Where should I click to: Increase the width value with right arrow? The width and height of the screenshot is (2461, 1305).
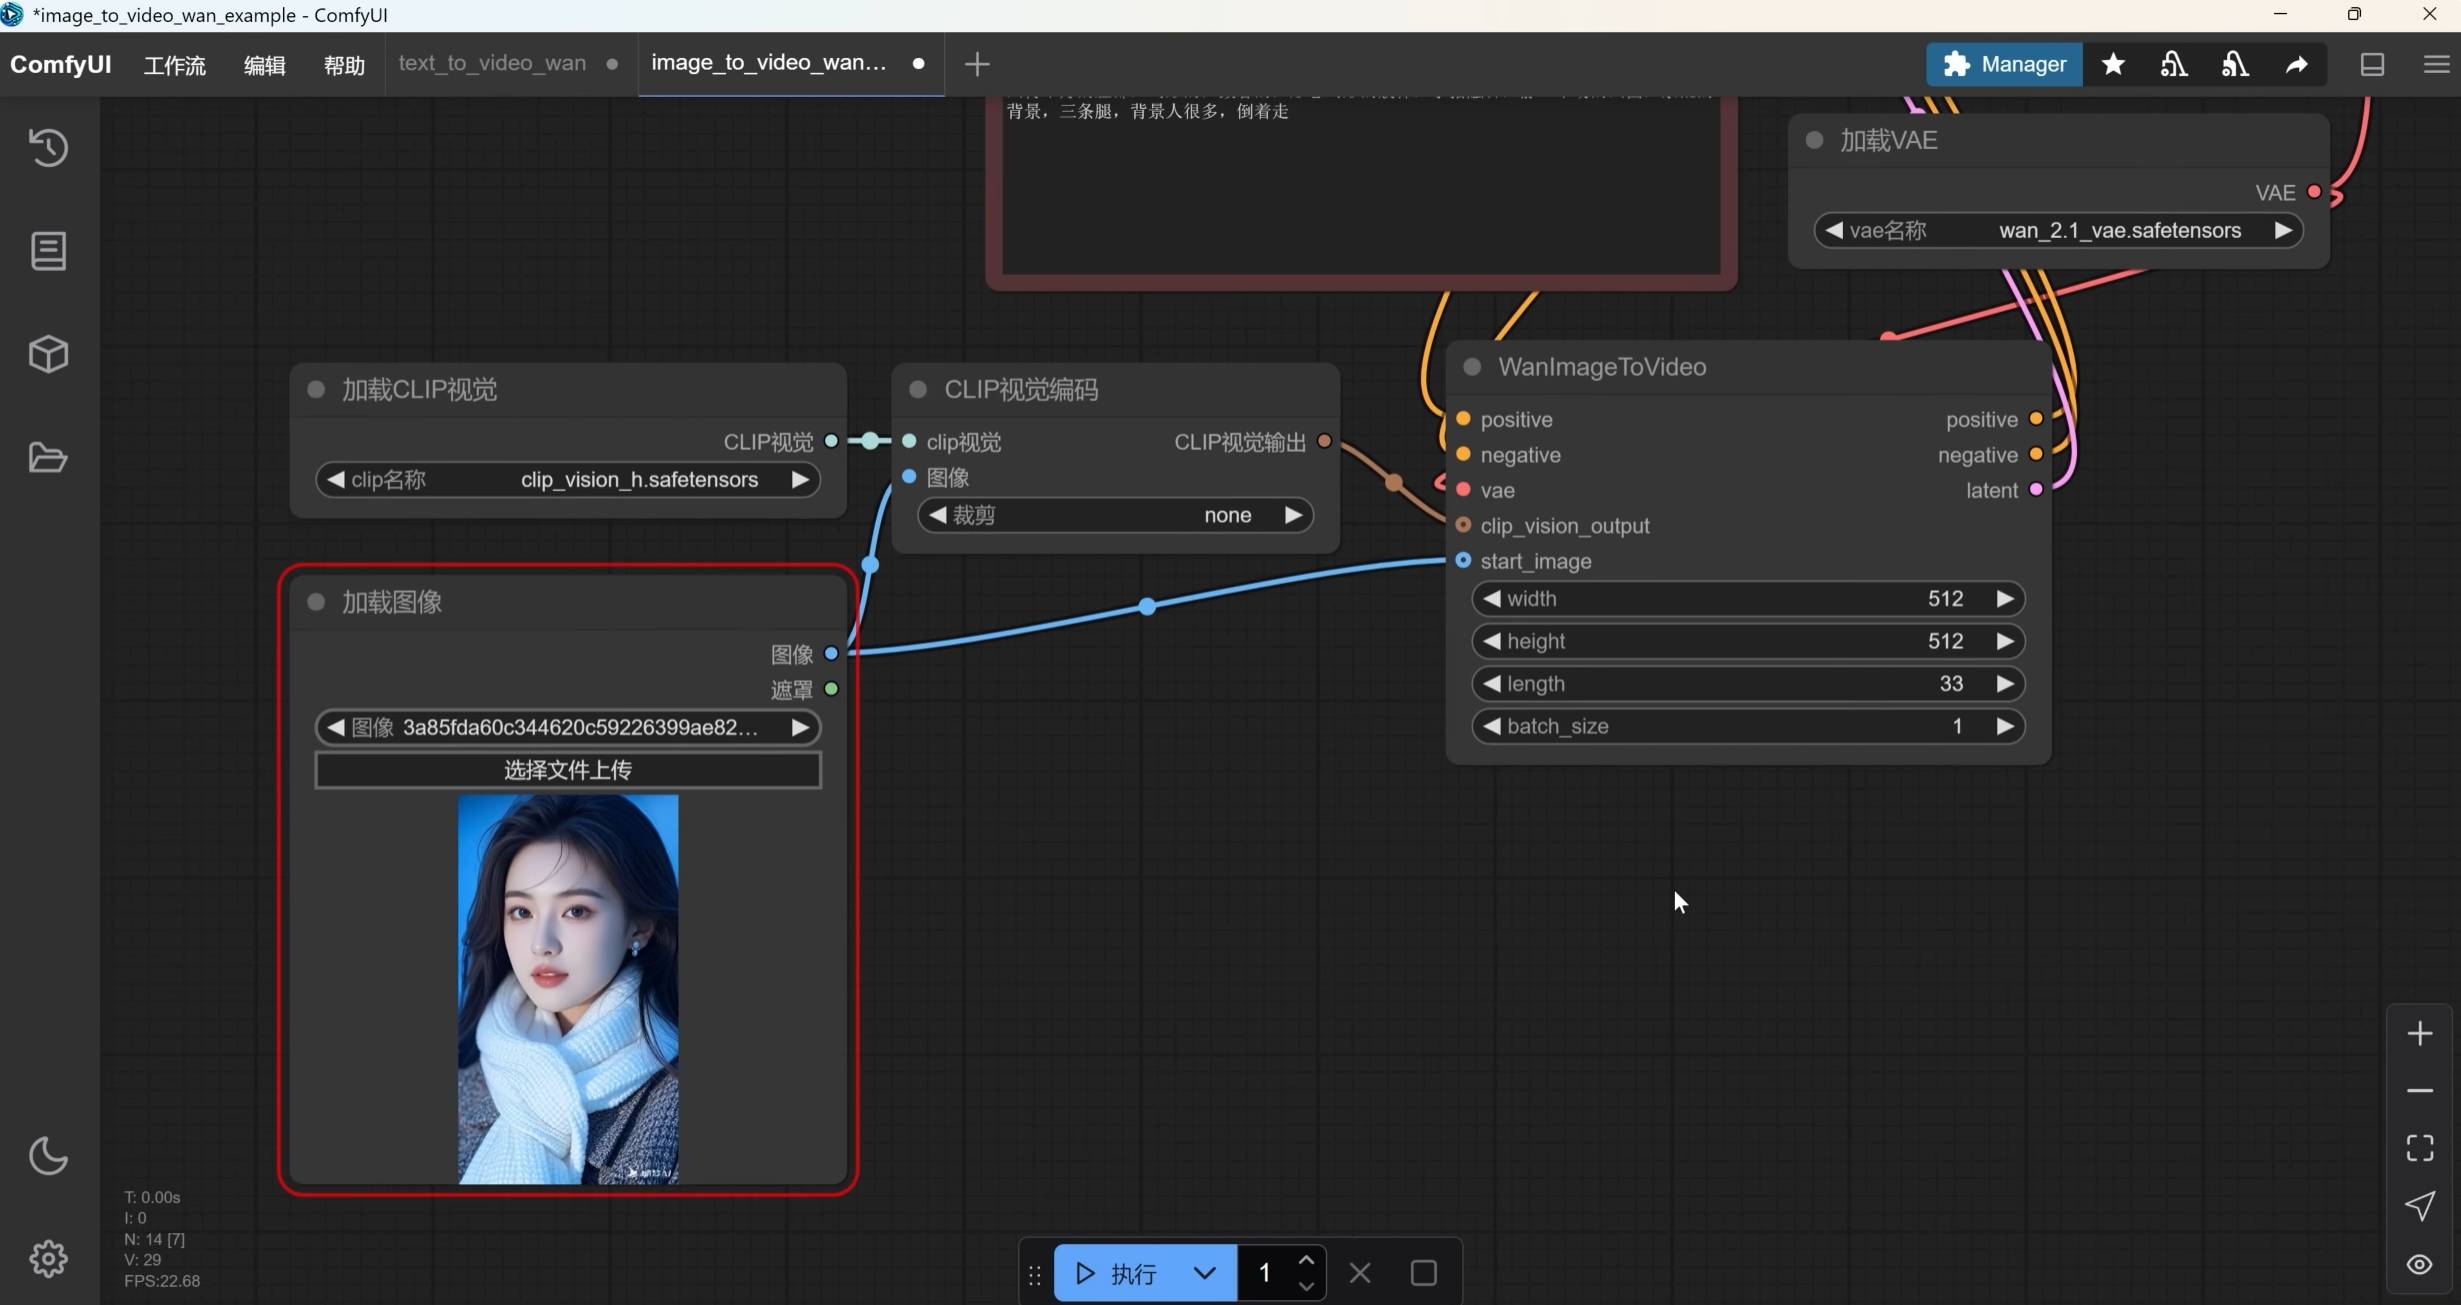(2004, 599)
